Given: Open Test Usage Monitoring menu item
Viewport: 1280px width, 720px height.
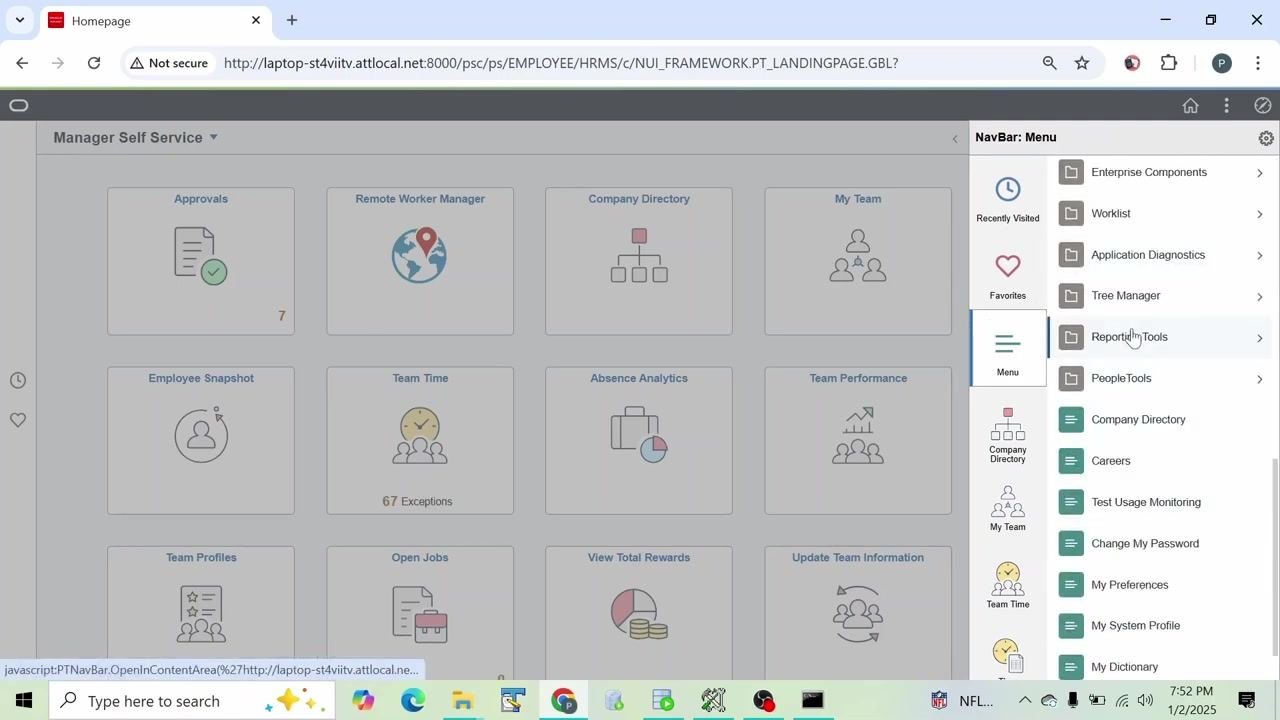Looking at the screenshot, I should point(1160,502).
